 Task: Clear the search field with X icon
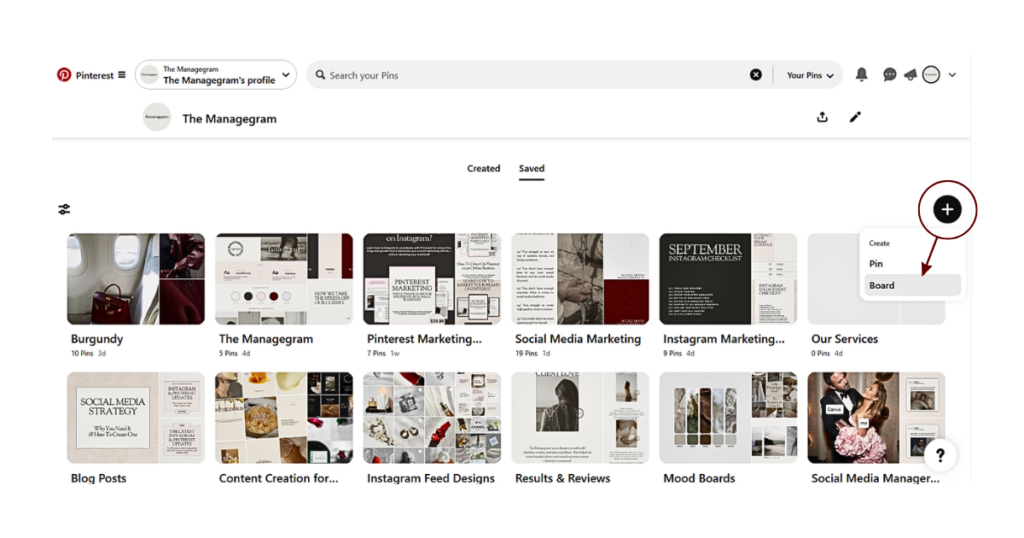point(756,75)
